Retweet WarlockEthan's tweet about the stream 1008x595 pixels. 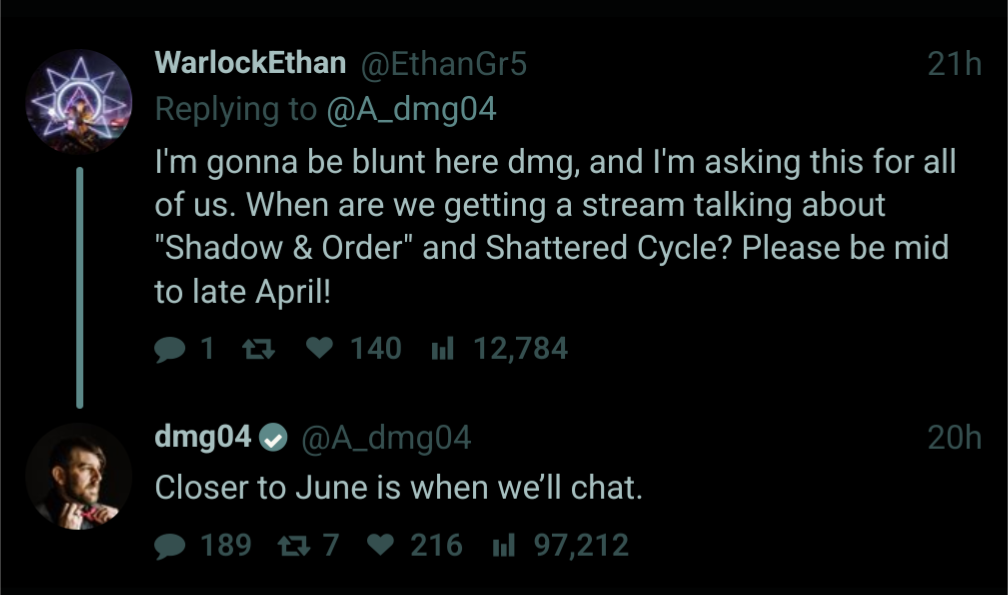pos(258,350)
